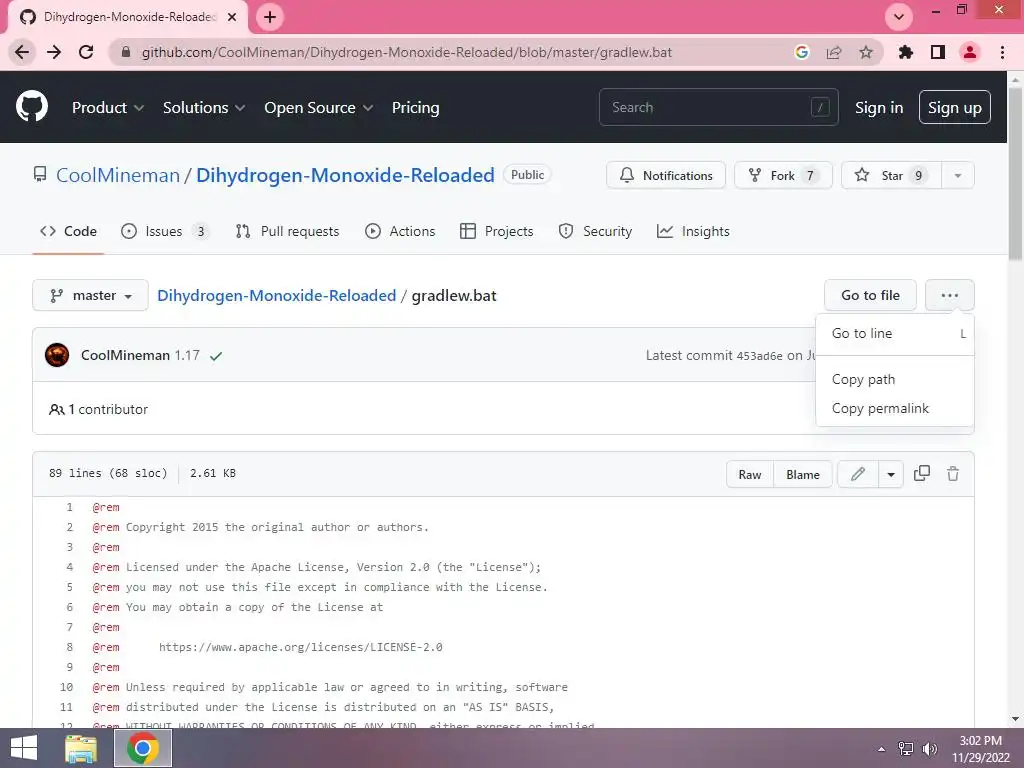Viewport: 1024px width, 768px height.
Task: Open Chrome three-dot menu
Action: click(x=1002, y=52)
